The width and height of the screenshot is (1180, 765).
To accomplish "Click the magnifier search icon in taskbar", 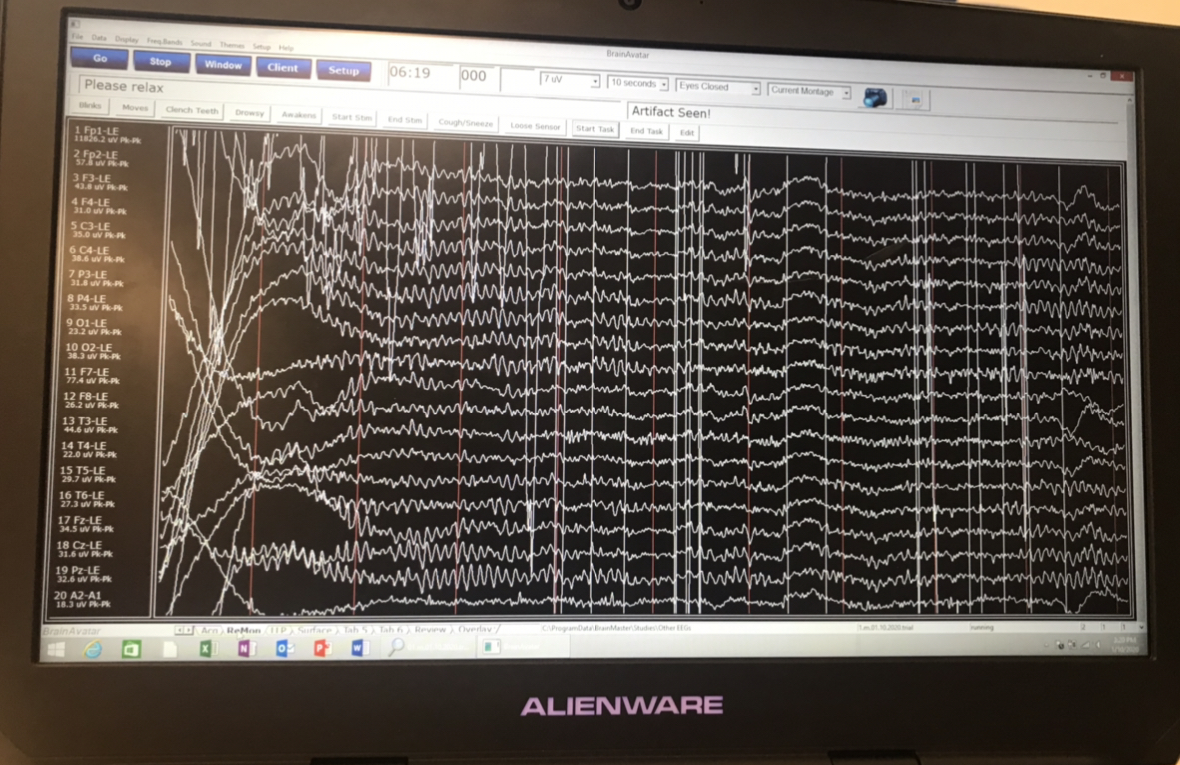I will pos(396,646).
